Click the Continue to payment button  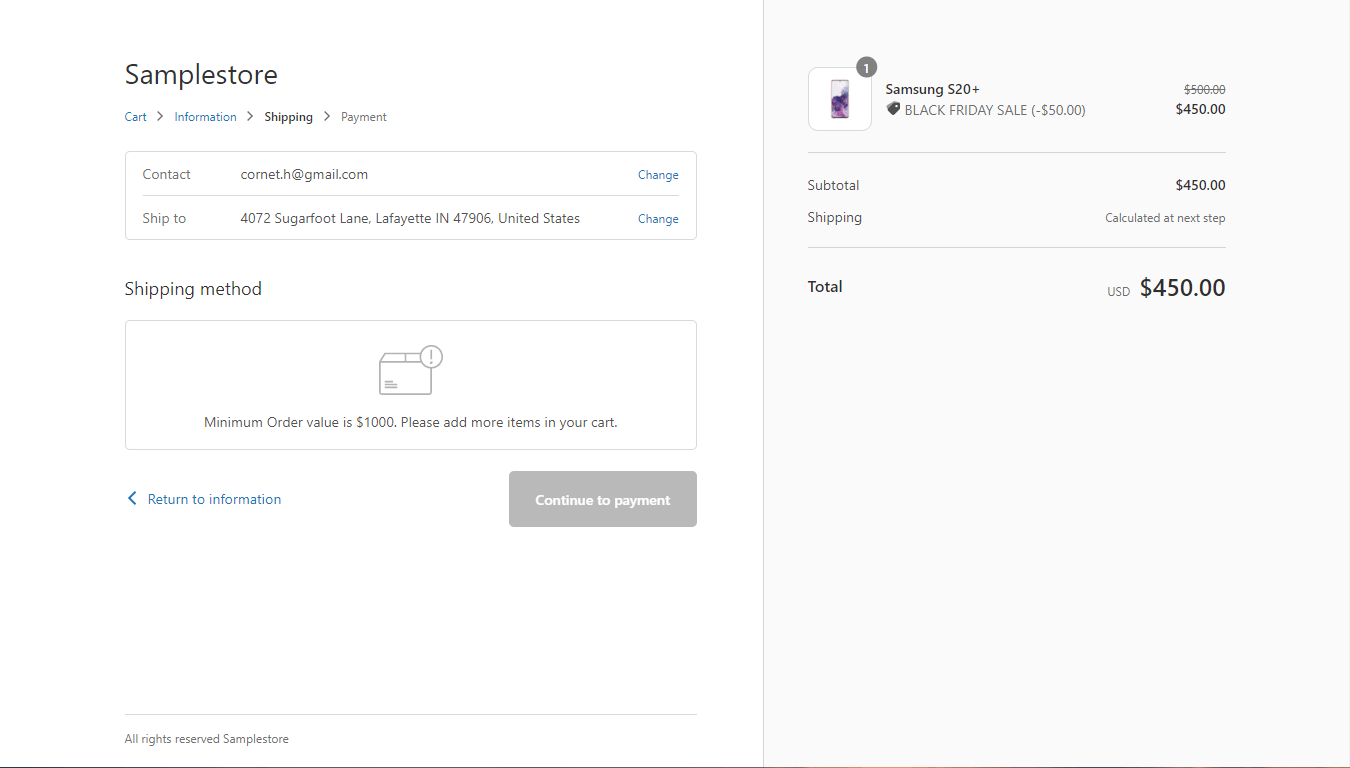[x=603, y=499]
